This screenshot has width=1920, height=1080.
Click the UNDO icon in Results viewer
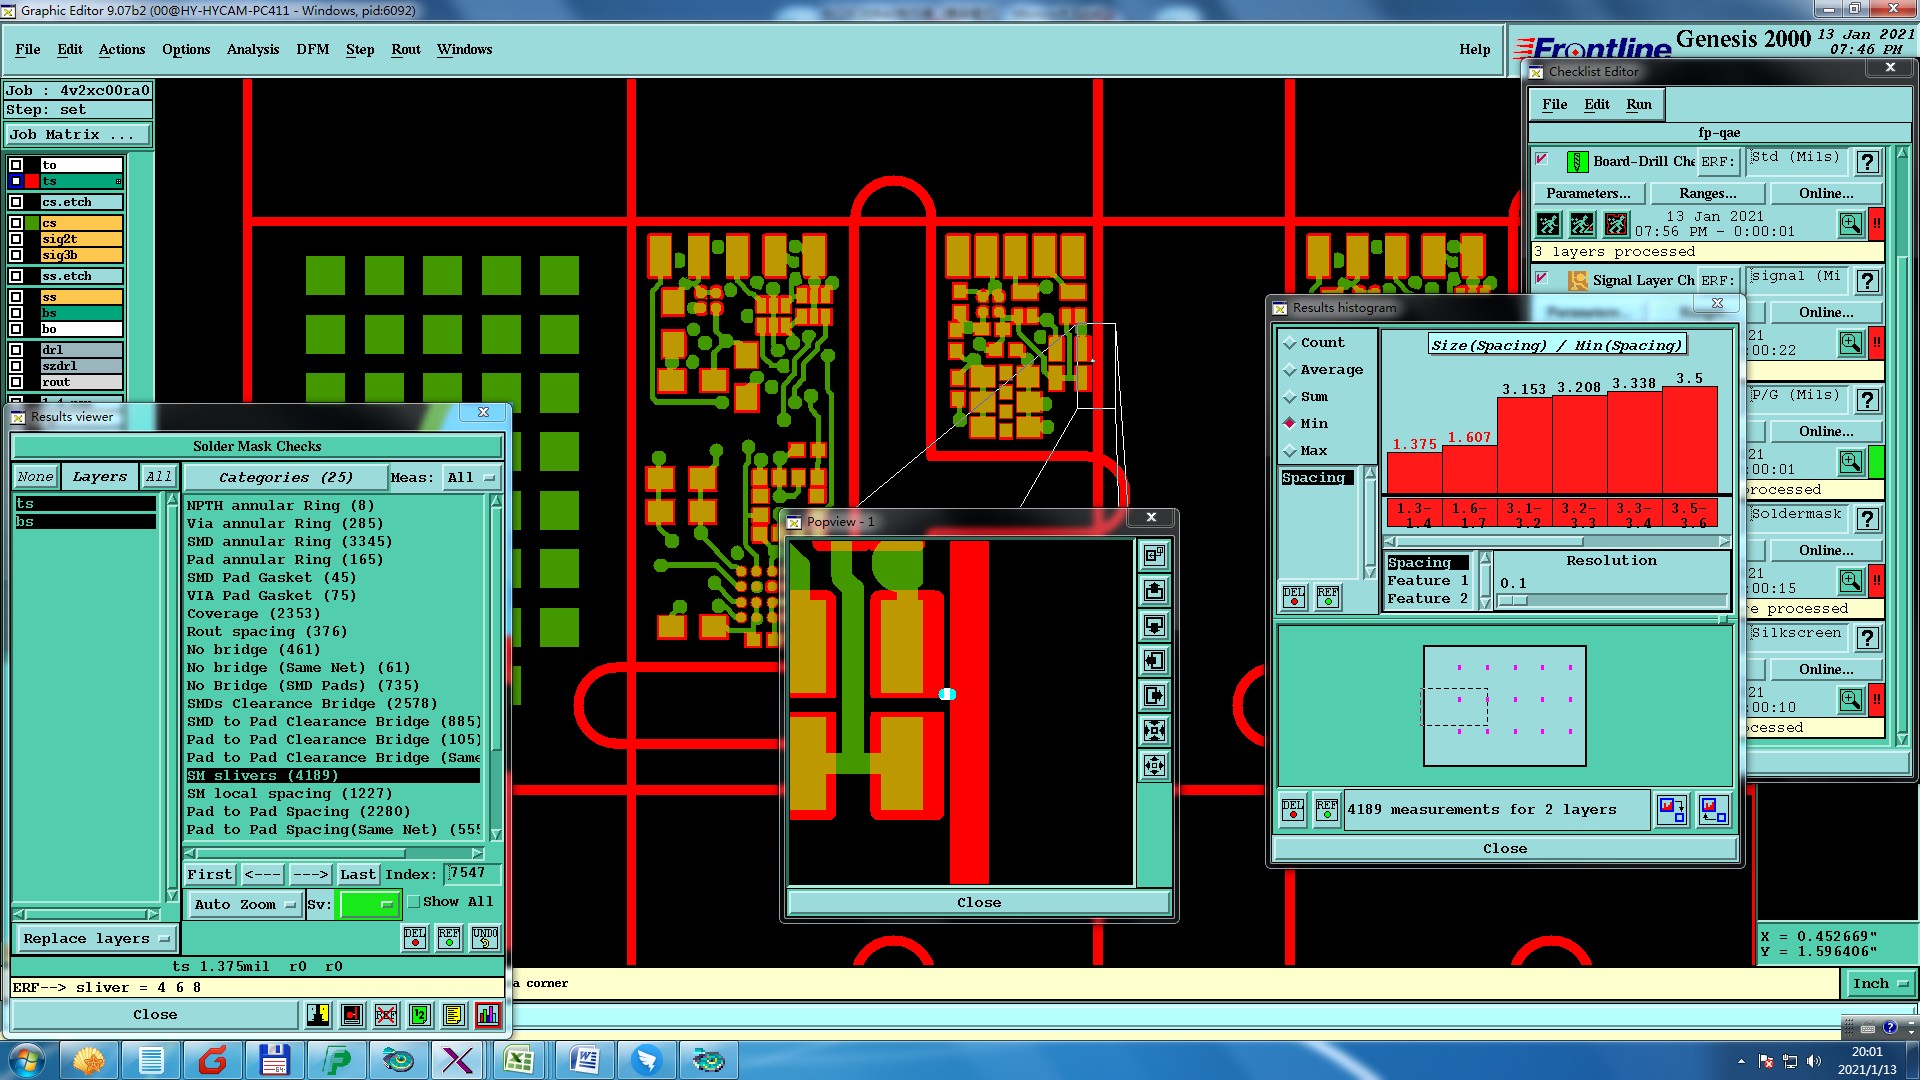[x=485, y=938]
